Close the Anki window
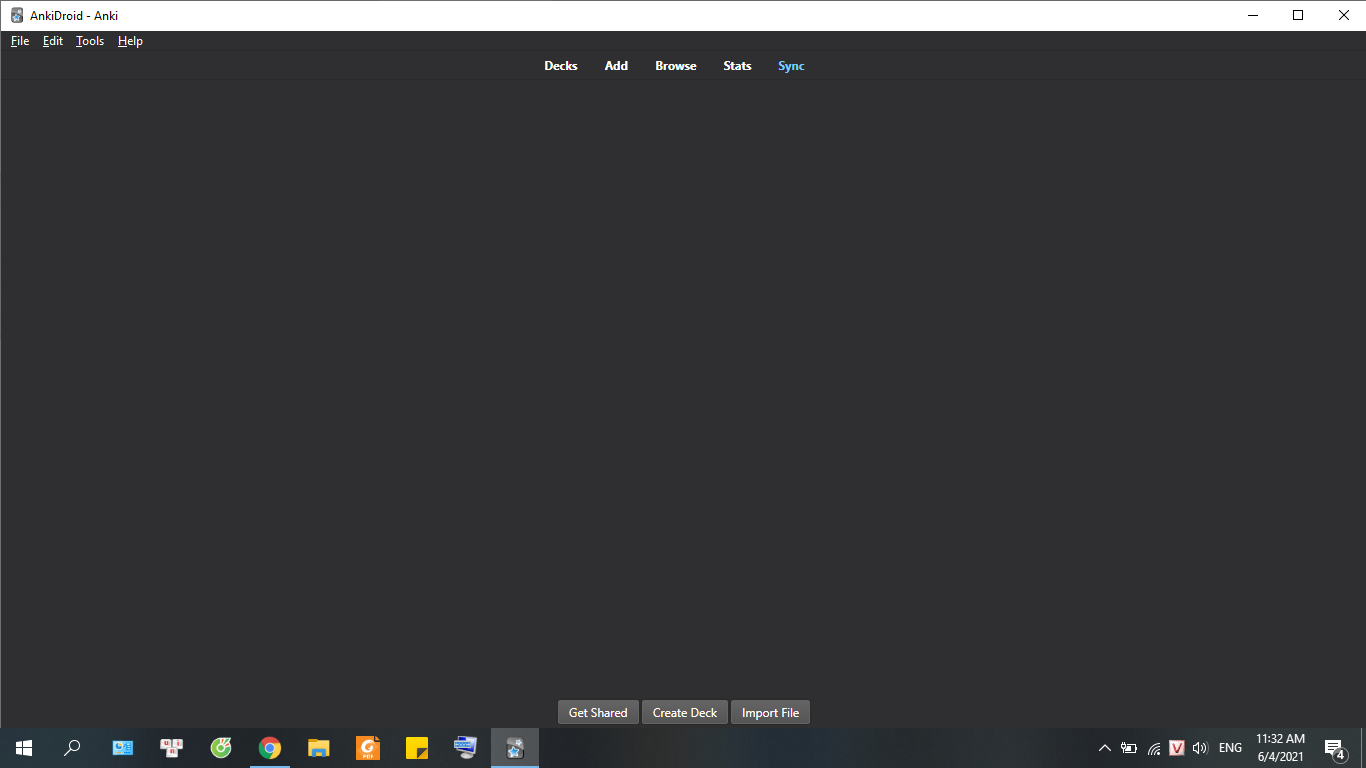 point(1344,15)
